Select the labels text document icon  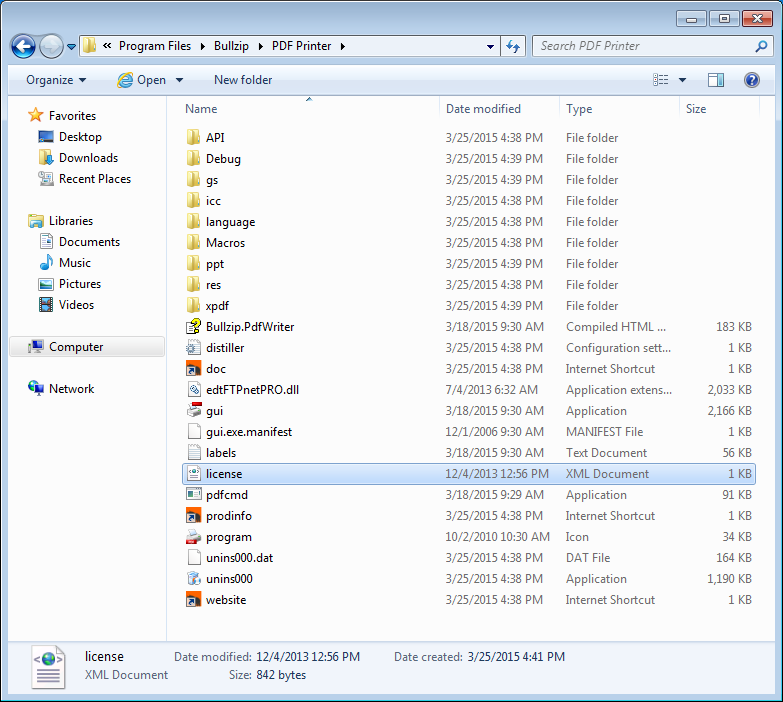(x=193, y=452)
